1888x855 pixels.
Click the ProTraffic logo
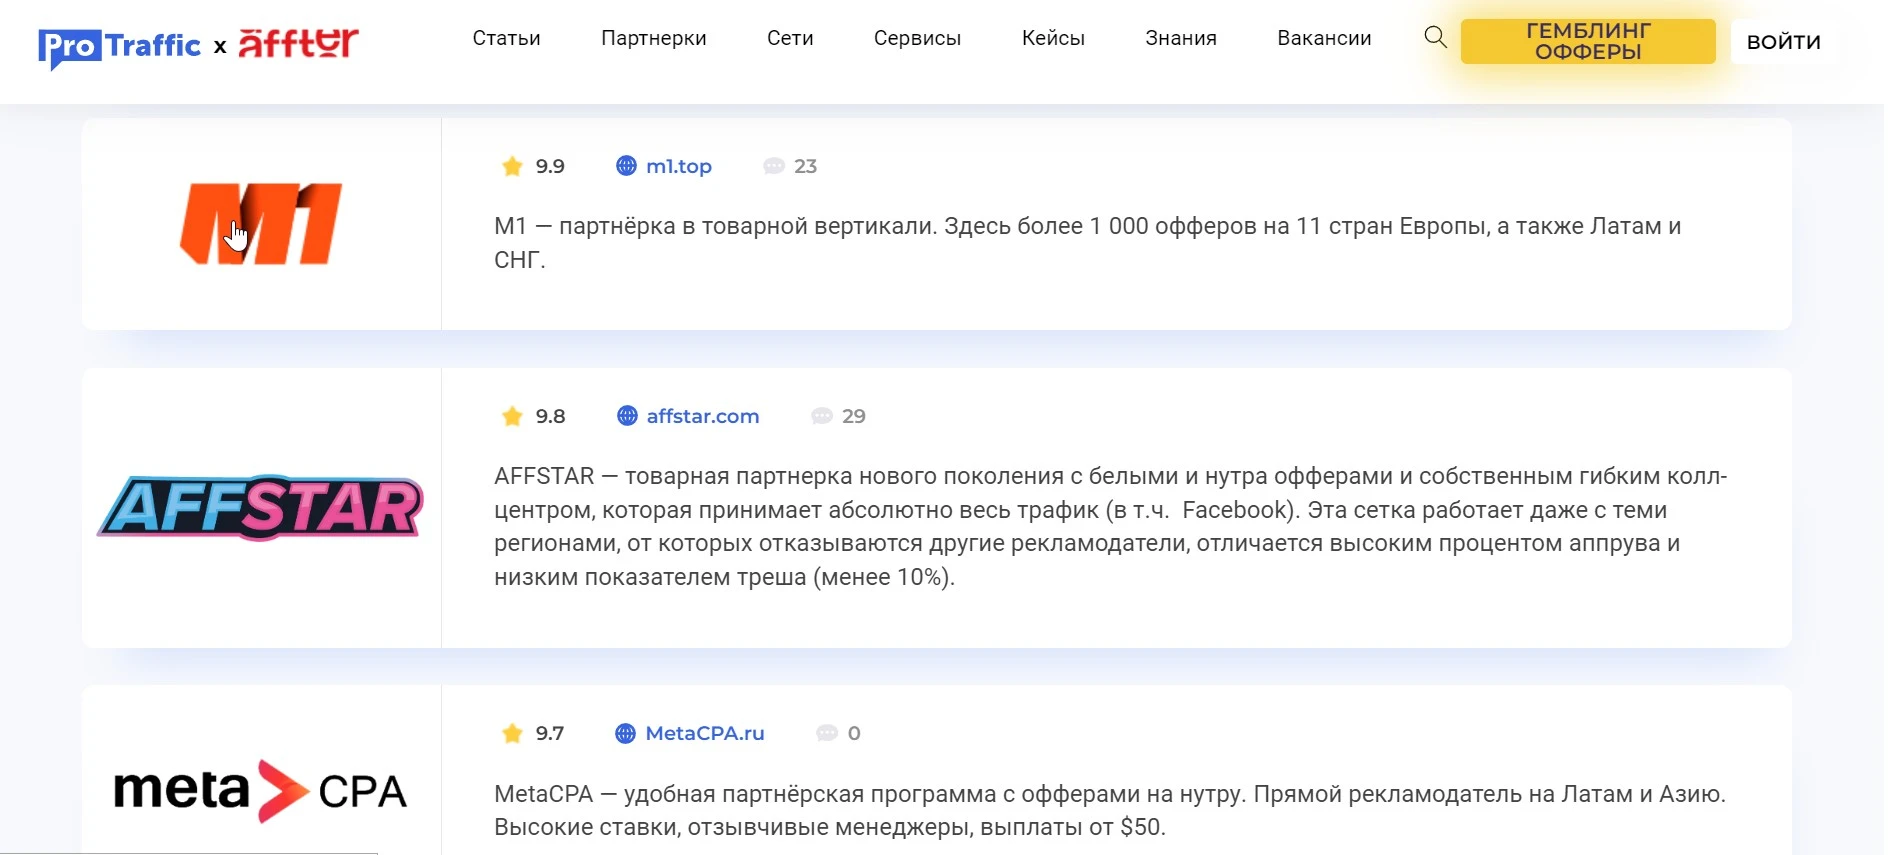coord(119,47)
